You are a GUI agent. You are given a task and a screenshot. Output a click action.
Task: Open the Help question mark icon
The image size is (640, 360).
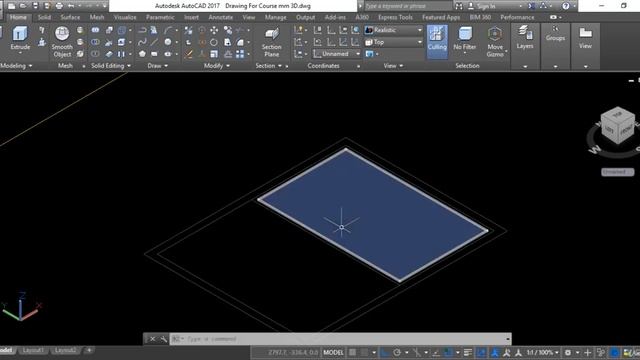[x=565, y=6]
